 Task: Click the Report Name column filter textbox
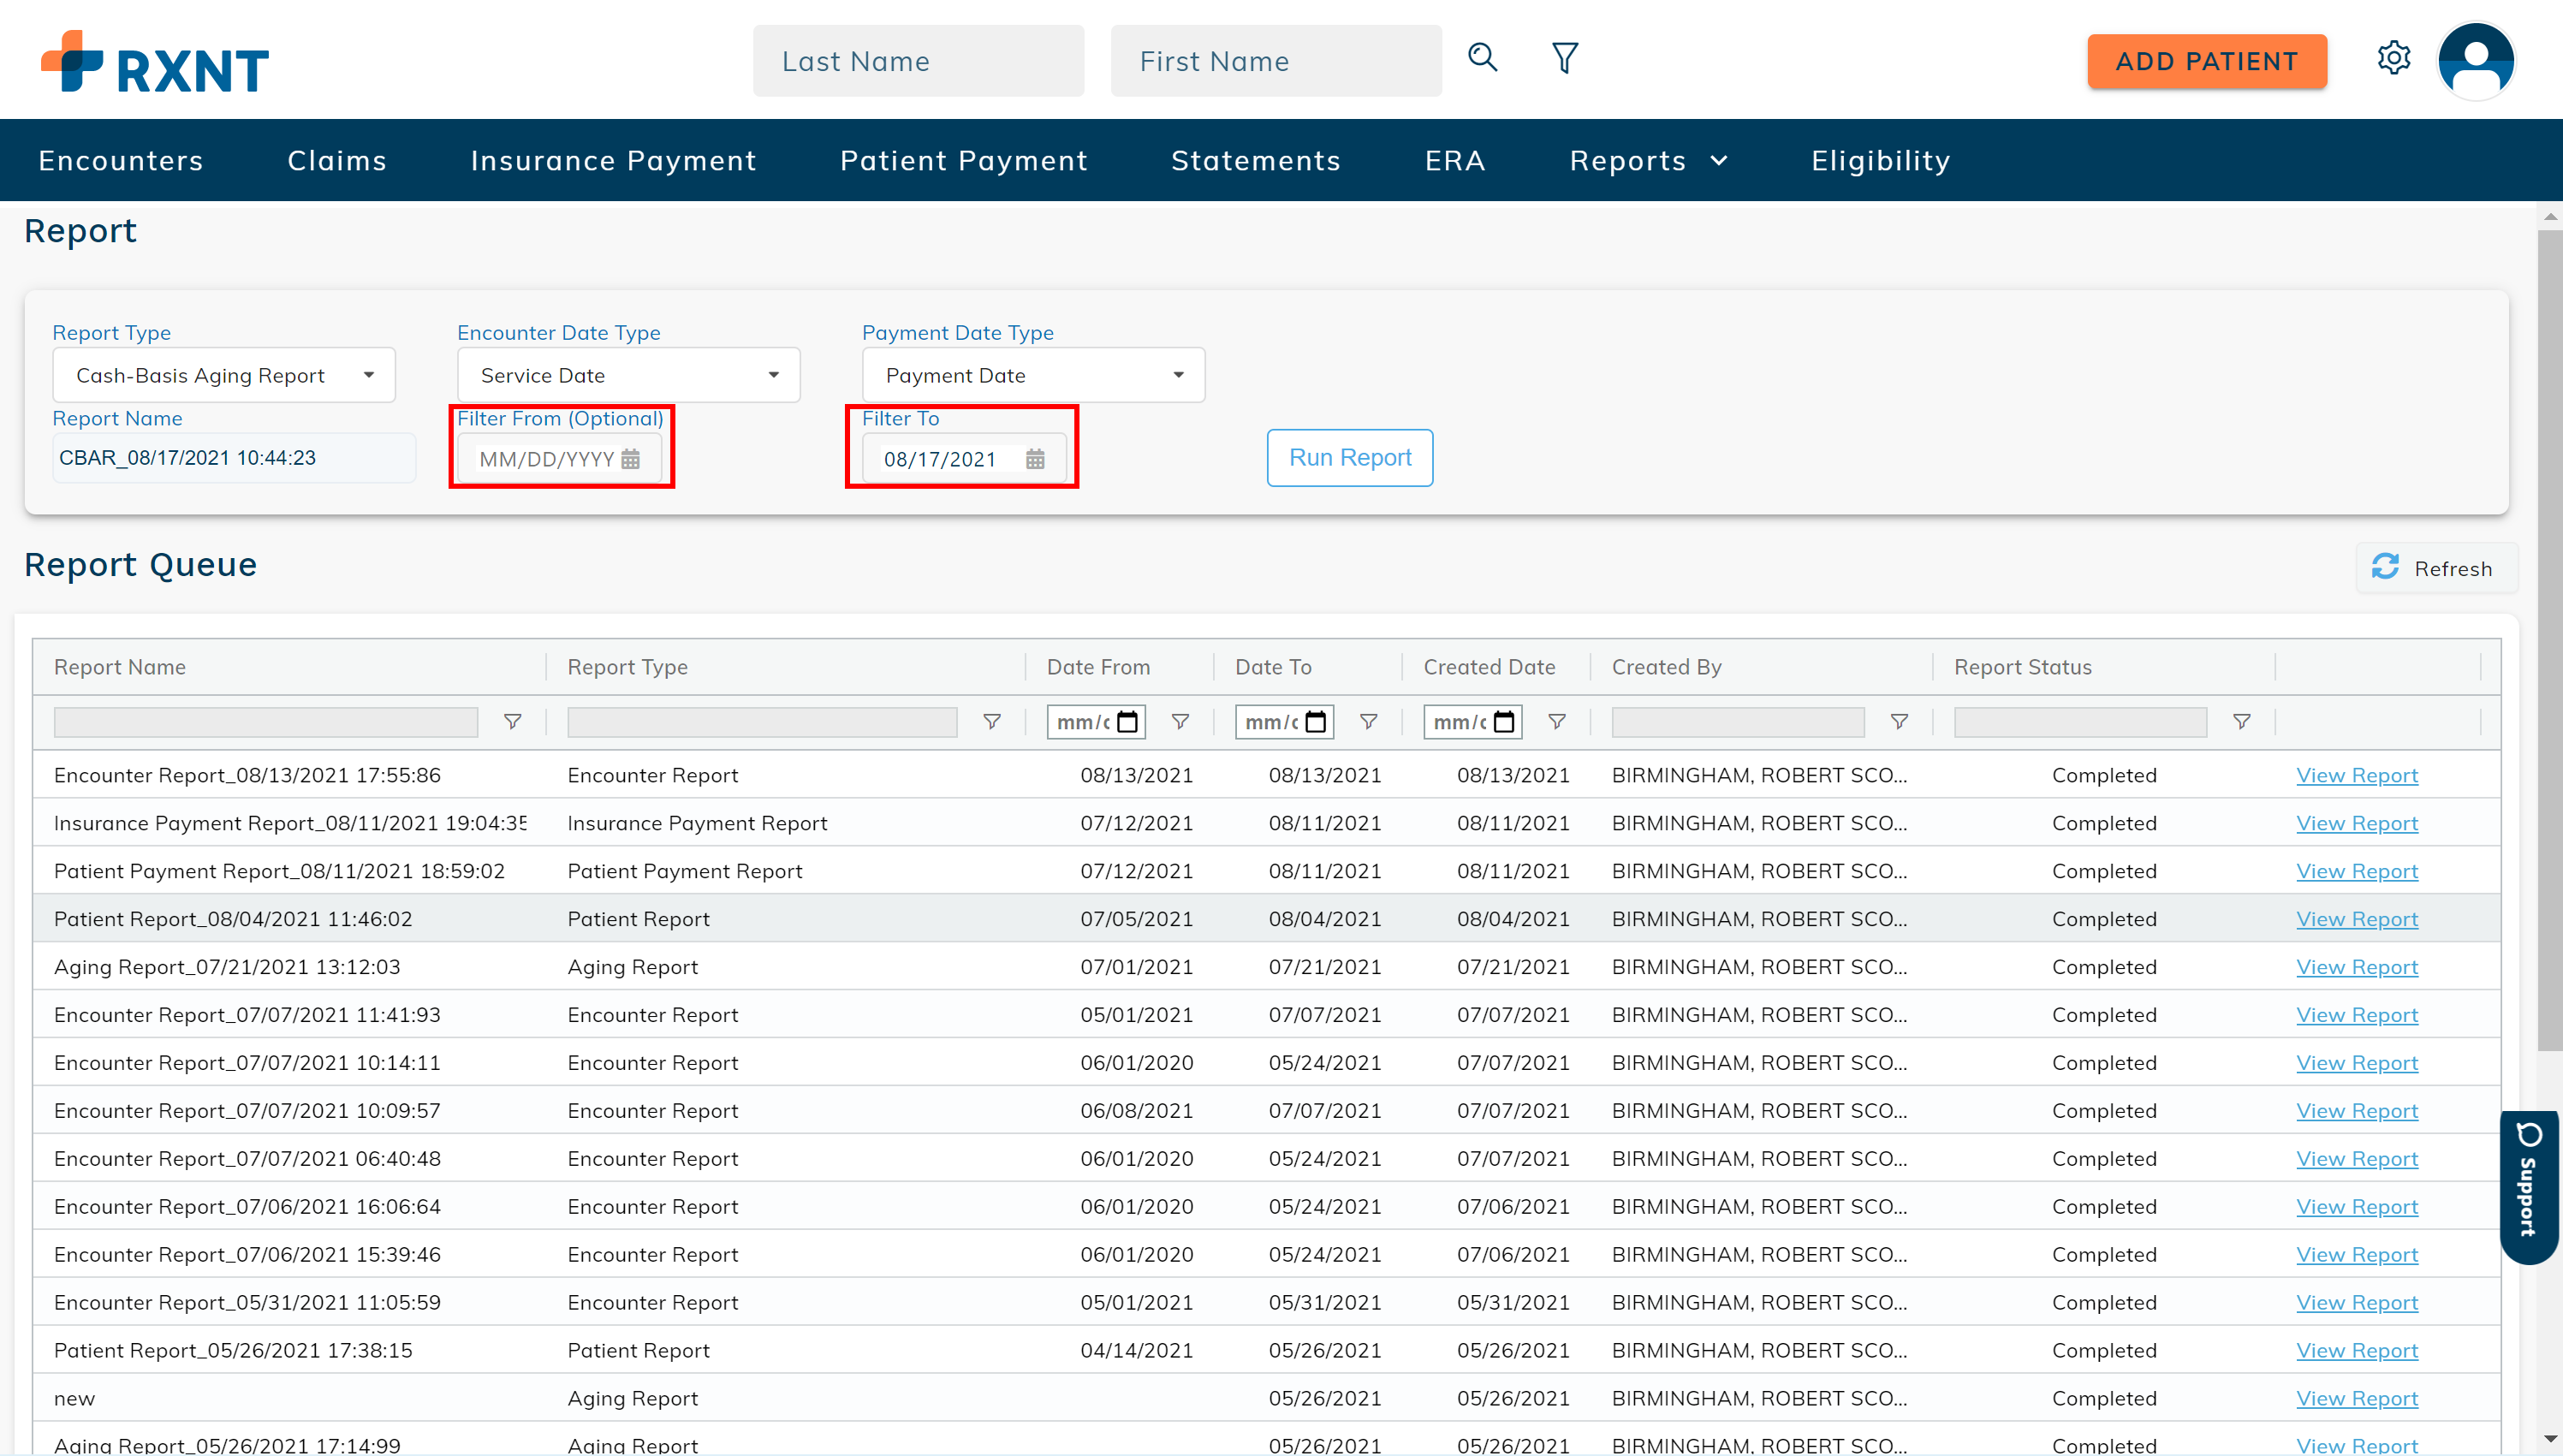click(265, 722)
